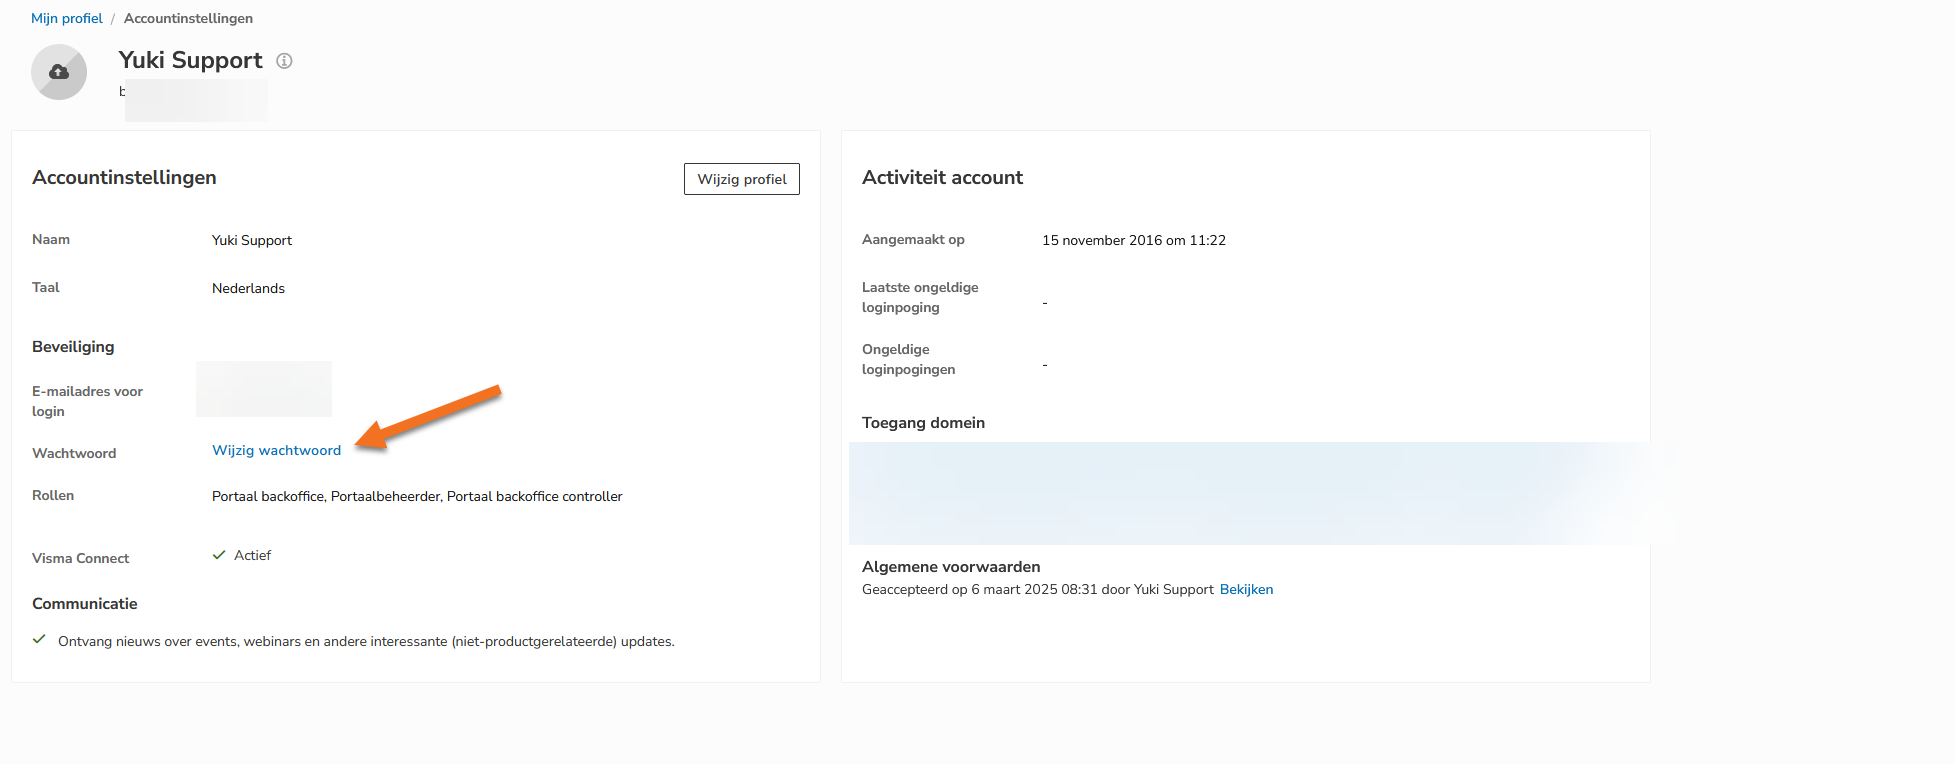Select the Yuki Support page title
Screen dimensions: 1954x764
click(191, 60)
